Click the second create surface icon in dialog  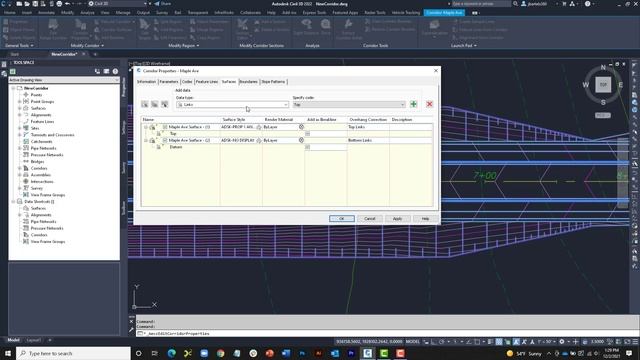coord(155,104)
